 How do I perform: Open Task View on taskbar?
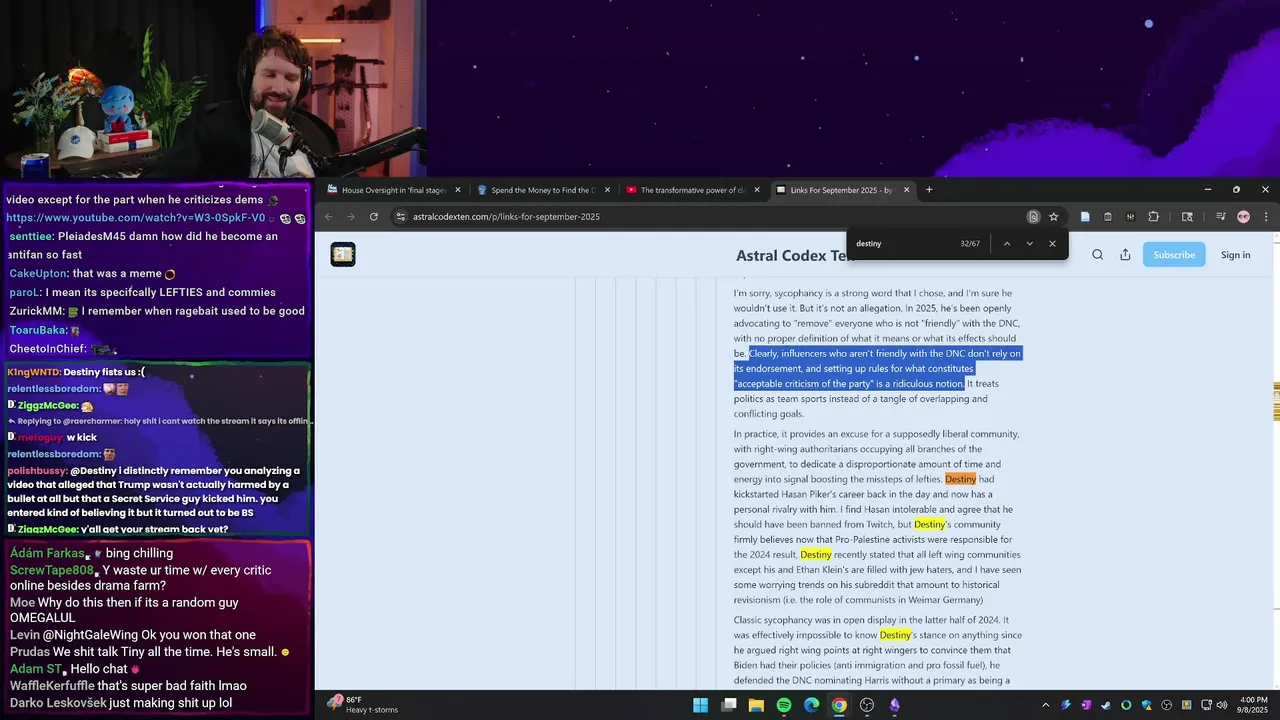tap(729, 705)
